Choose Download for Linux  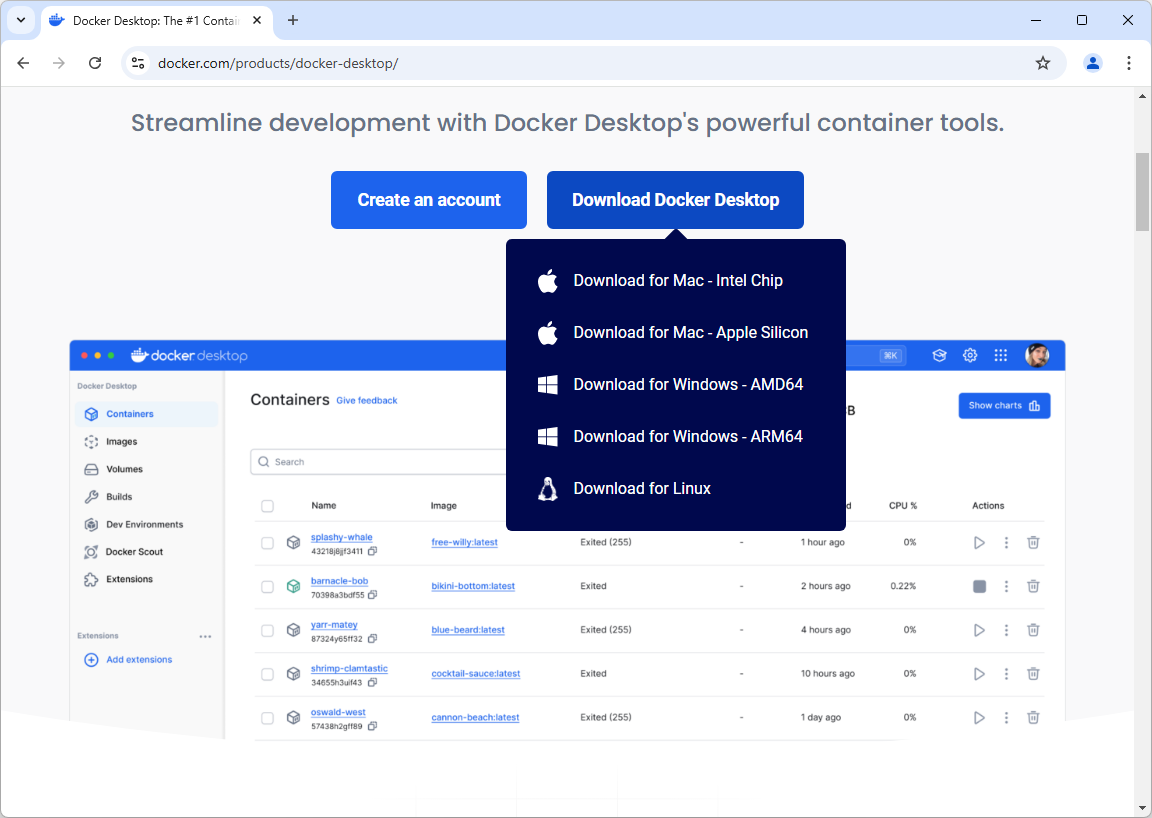624,489
